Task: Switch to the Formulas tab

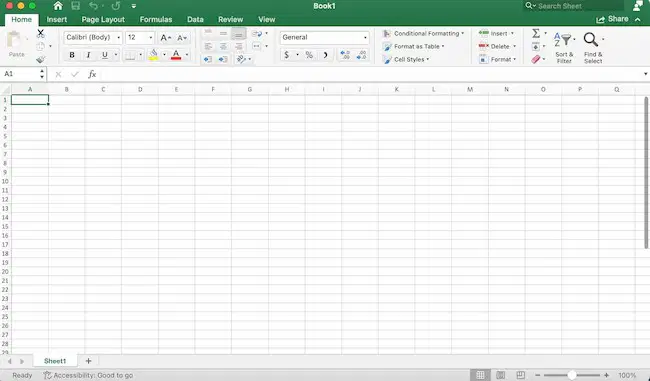Action: tap(155, 19)
